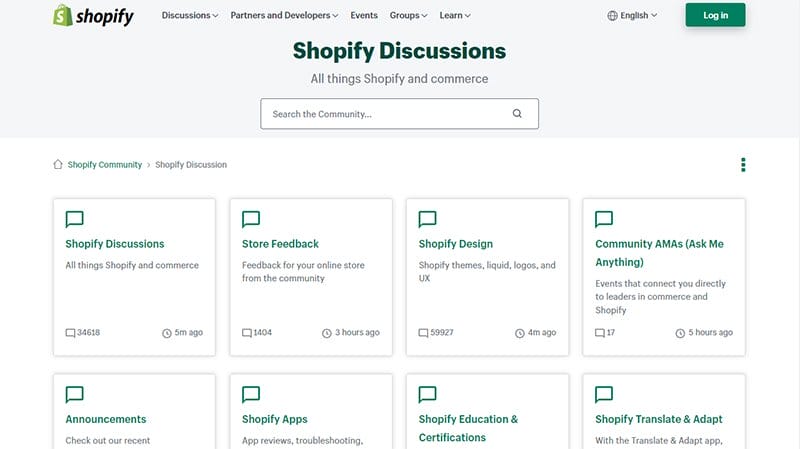Click chat icon on Shopify Discussions card

[x=74, y=219]
